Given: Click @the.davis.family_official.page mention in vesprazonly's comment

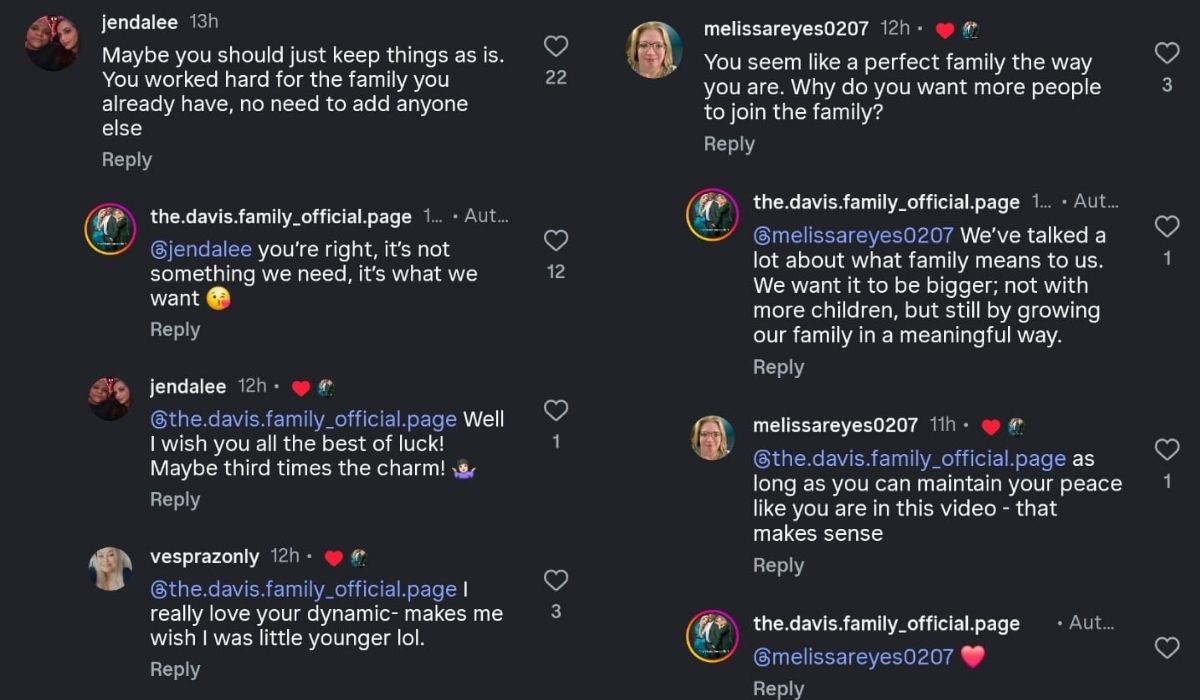Looking at the screenshot, I should (303, 589).
